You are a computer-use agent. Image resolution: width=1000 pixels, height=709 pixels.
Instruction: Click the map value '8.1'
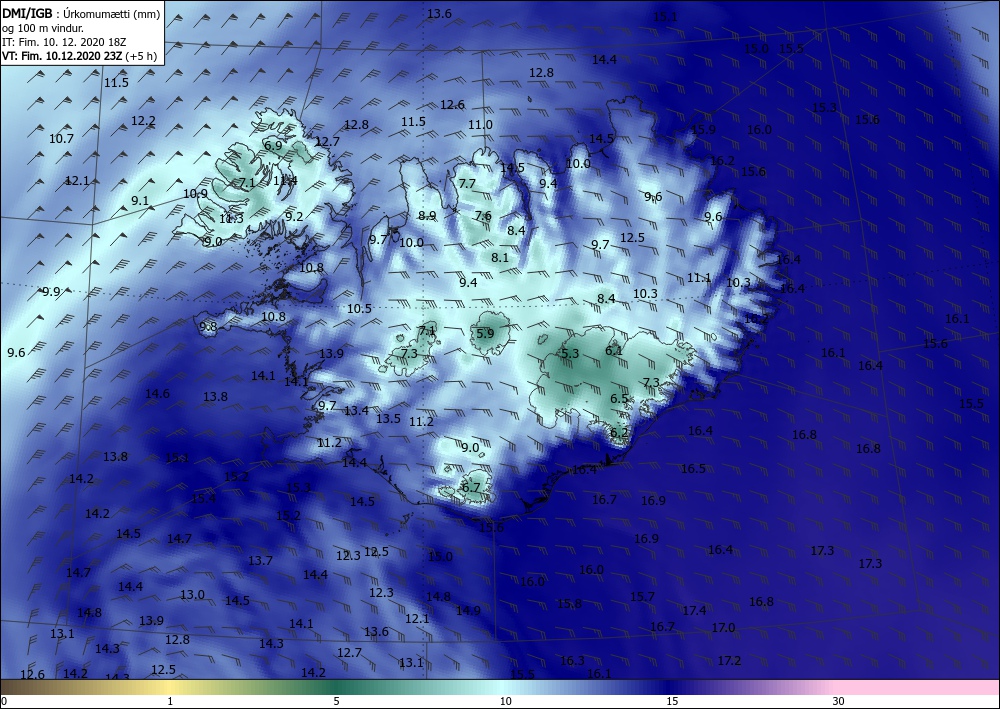click(500, 258)
